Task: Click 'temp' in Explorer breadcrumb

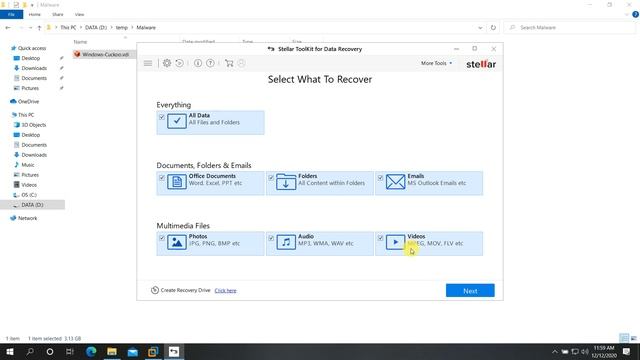Action: coord(122,27)
